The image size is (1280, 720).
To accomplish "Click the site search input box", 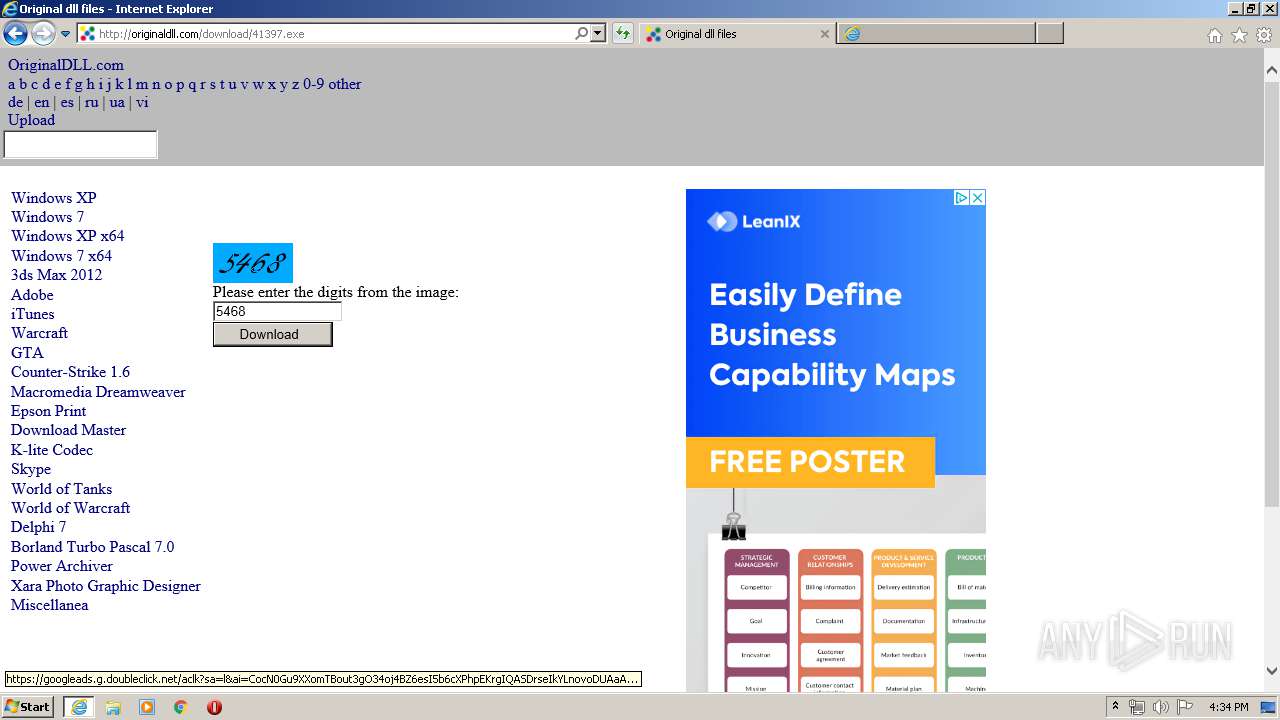I will click(80, 145).
